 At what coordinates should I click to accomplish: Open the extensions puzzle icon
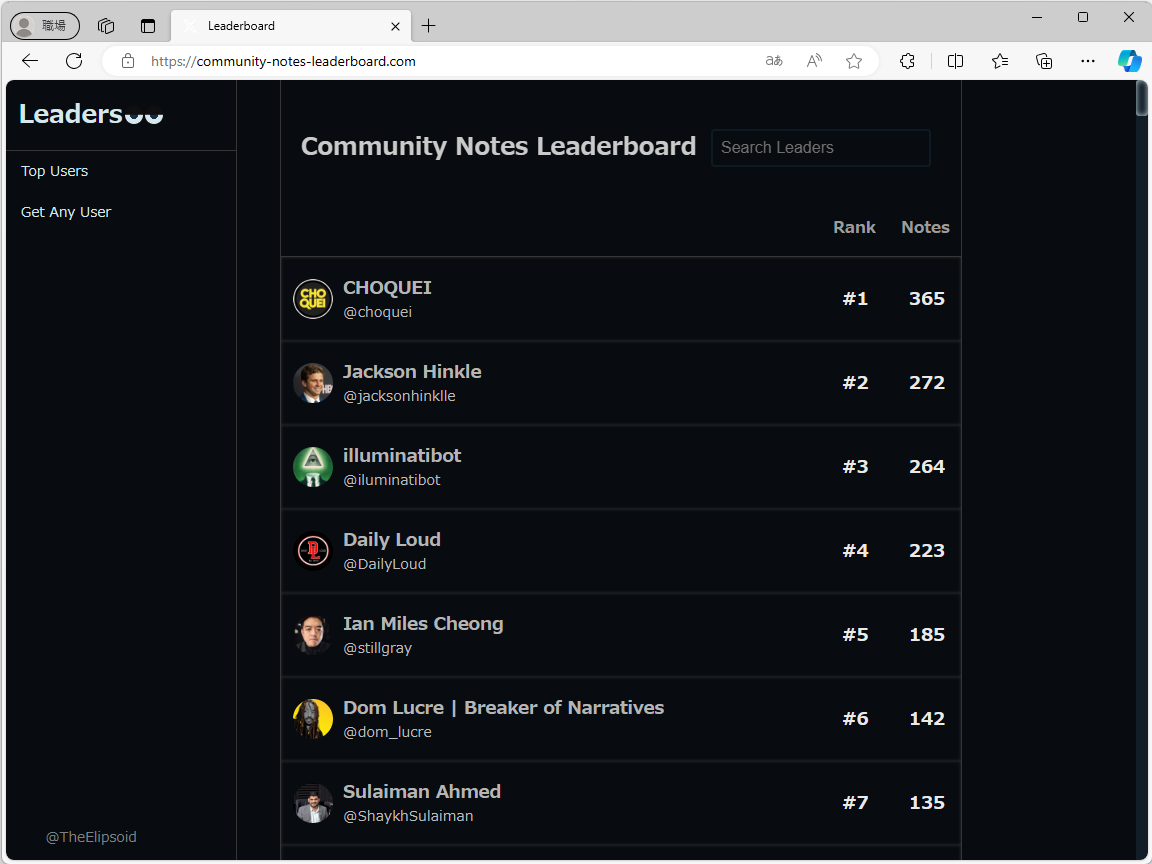(x=907, y=61)
